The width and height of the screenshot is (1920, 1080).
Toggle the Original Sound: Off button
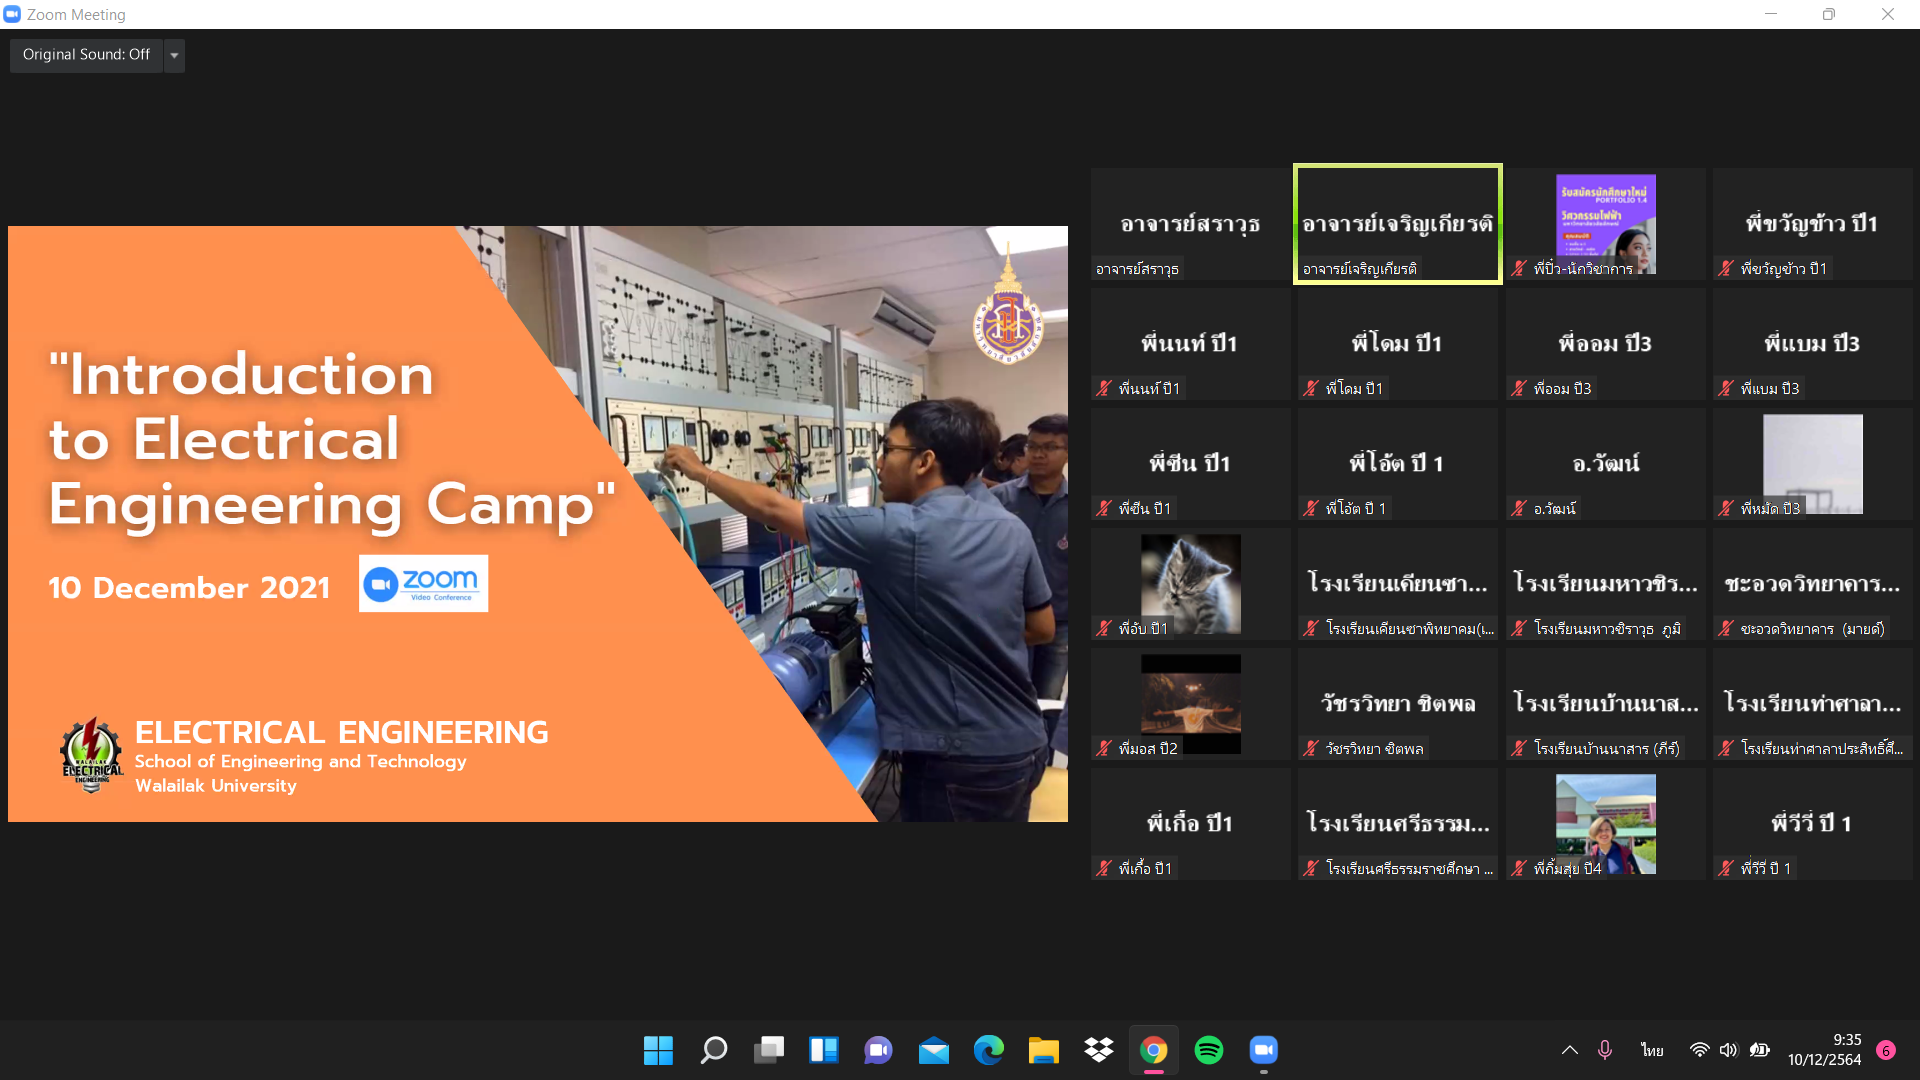[x=86, y=55]
